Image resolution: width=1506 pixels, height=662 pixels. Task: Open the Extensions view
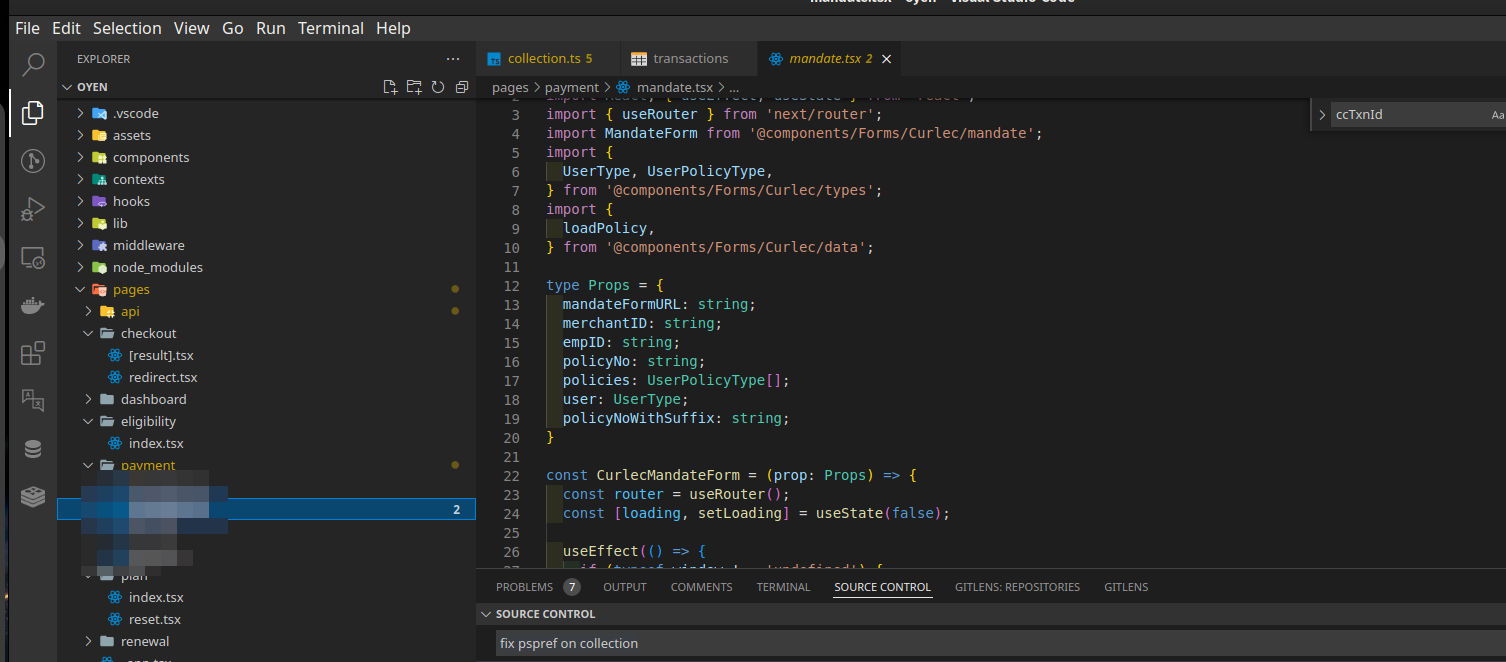tap(33, 353)
